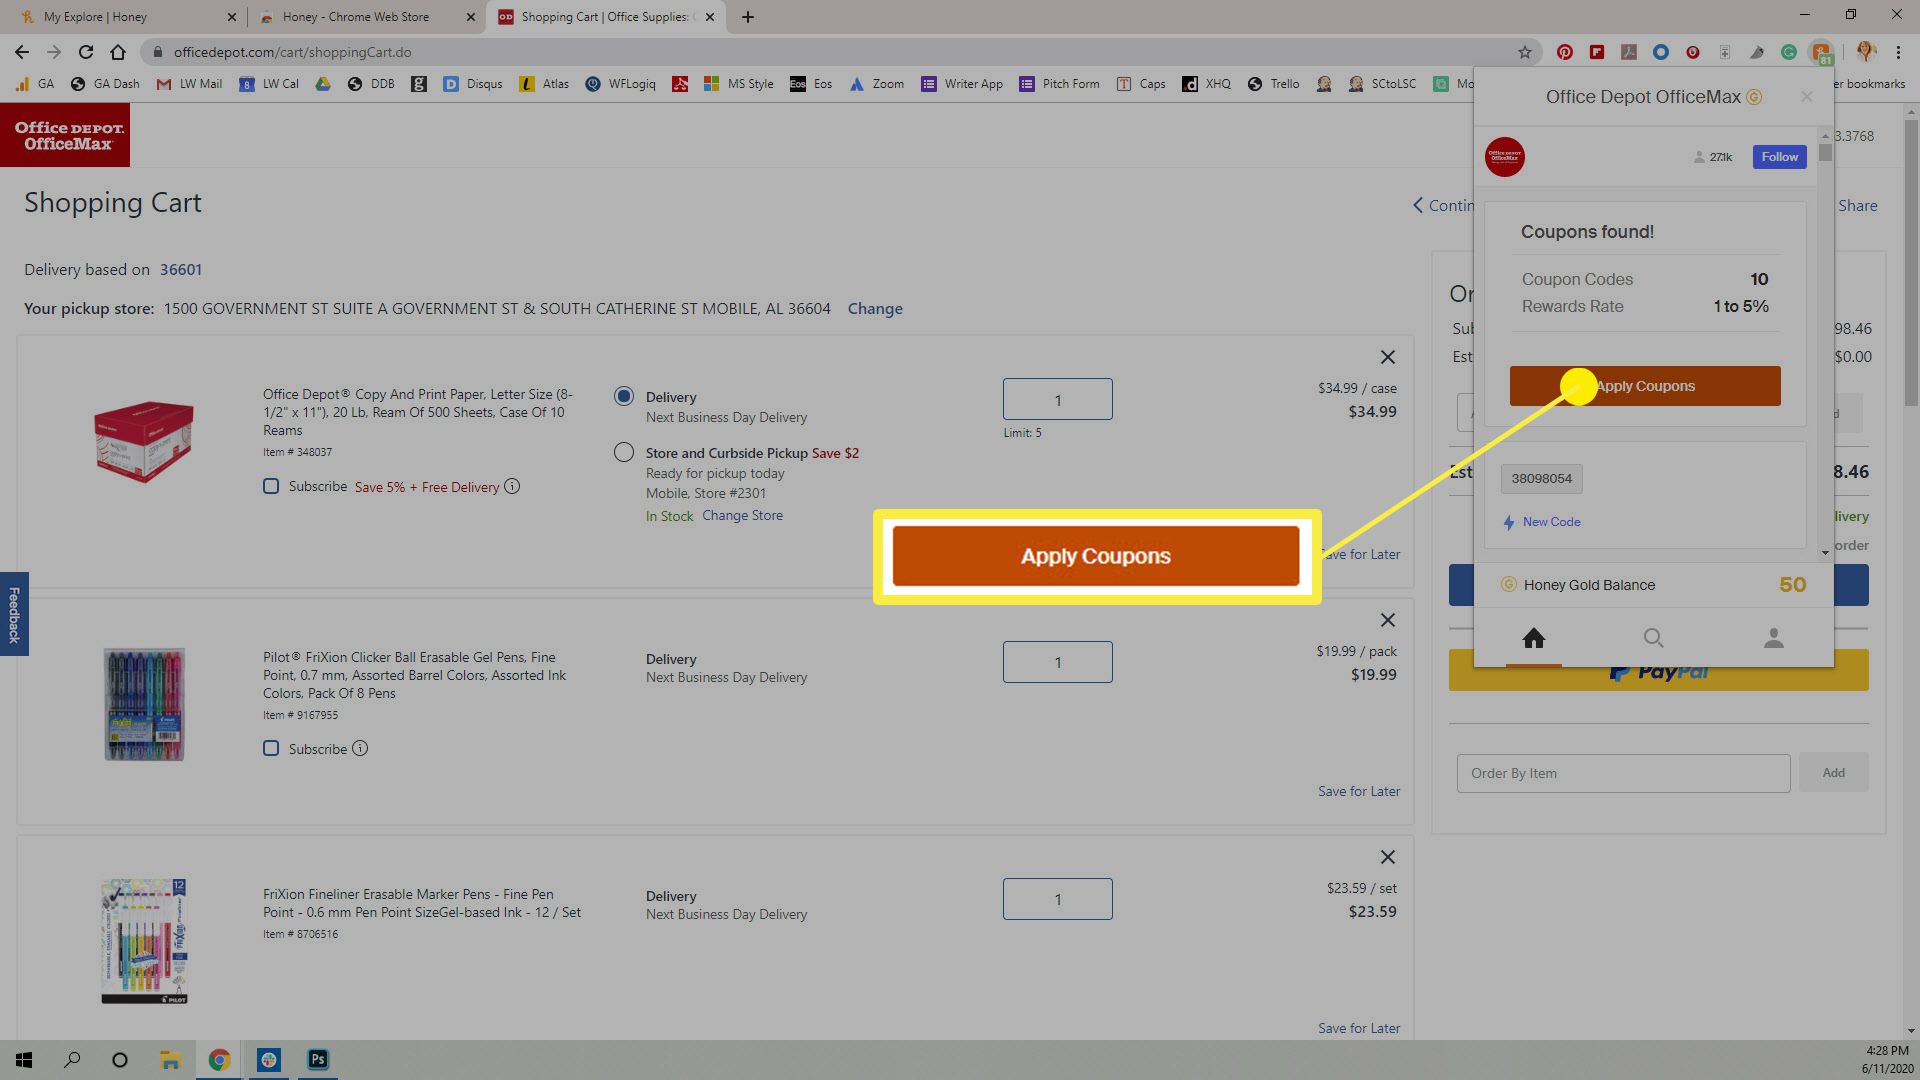This screenshot has width=1920, height=1080.
Task: Click the Honey extension search icon
Action: (x=1652, y=638)
